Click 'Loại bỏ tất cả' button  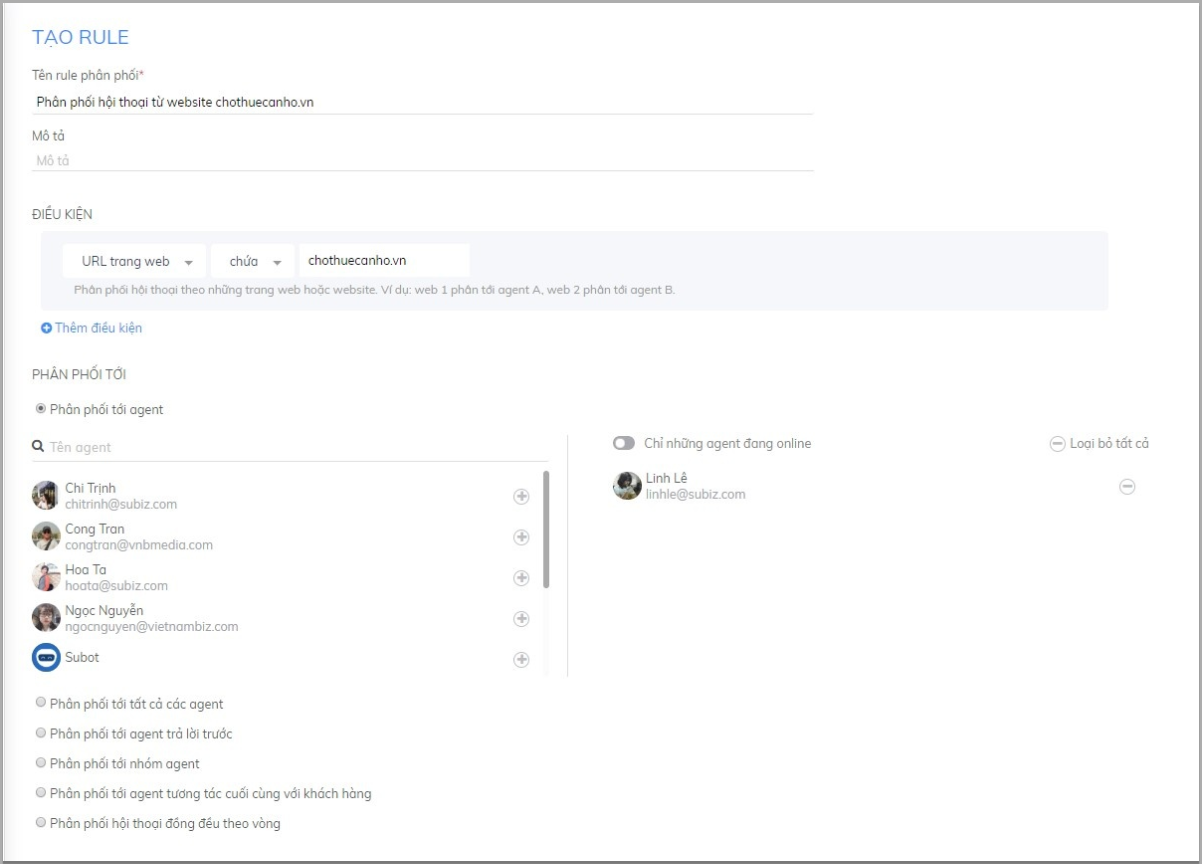1099,443
